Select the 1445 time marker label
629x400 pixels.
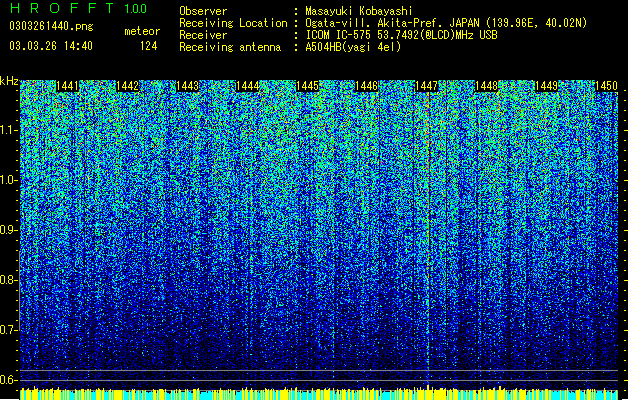(x=307, y=86)
